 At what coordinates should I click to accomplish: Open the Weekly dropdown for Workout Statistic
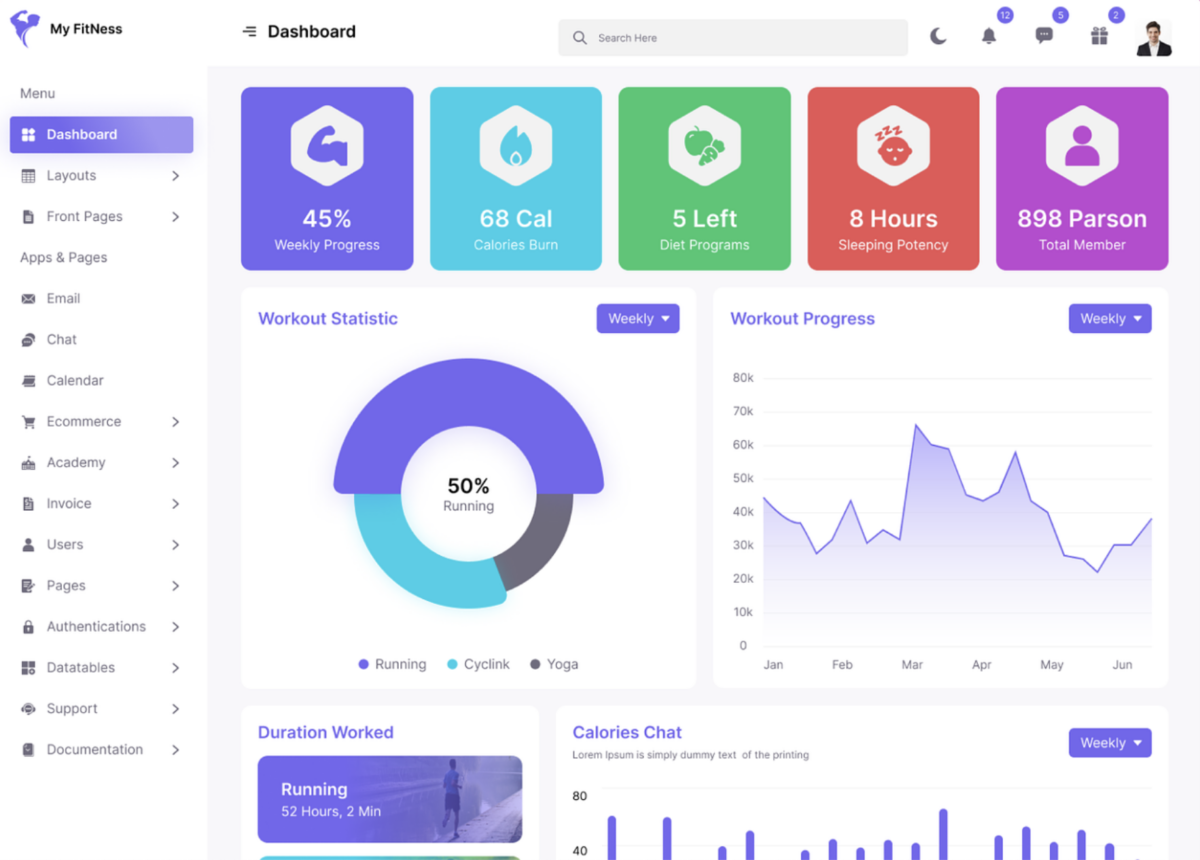[638, 318]
